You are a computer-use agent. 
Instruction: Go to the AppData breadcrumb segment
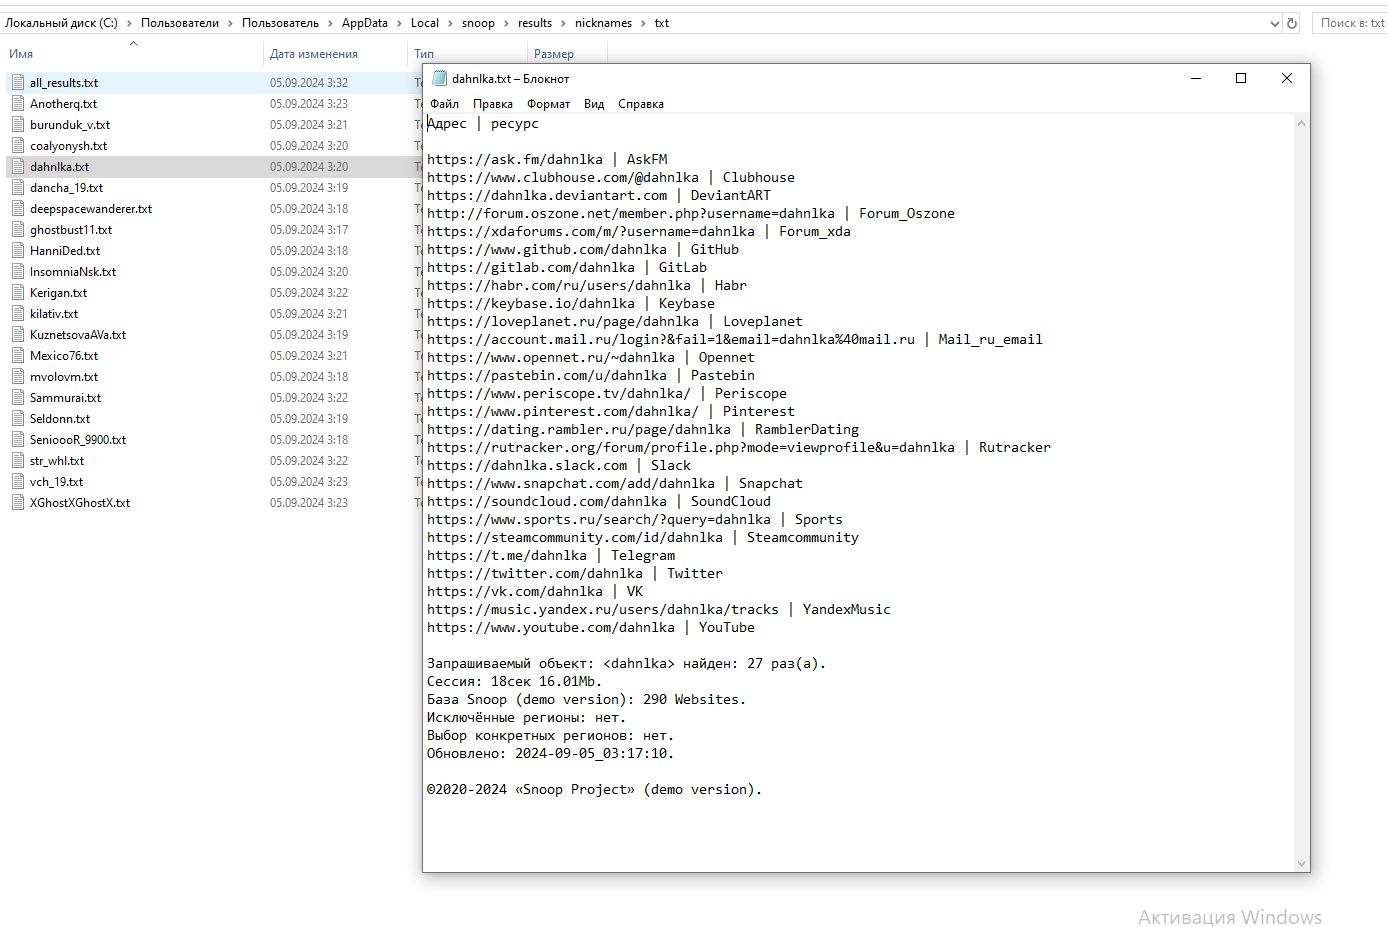(x=365, y=23)
